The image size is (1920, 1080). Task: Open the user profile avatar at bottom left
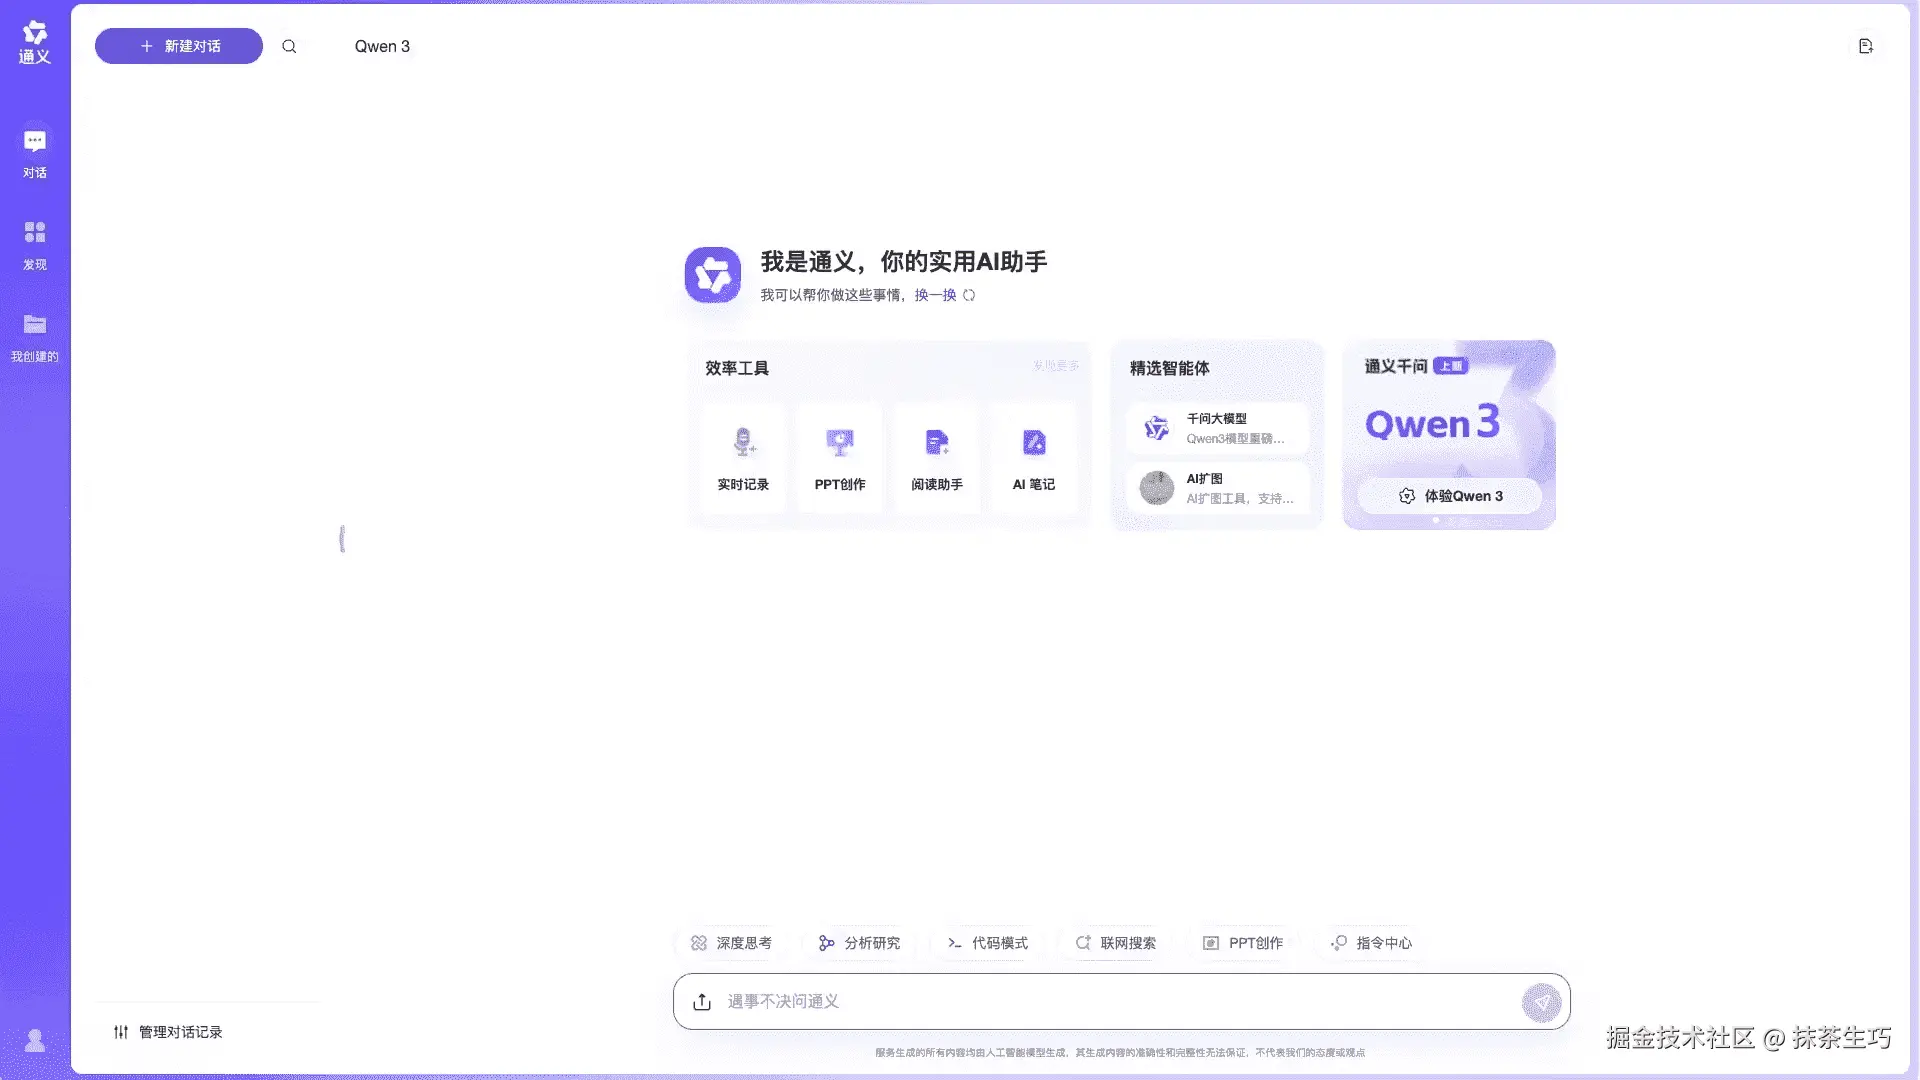35,1041
